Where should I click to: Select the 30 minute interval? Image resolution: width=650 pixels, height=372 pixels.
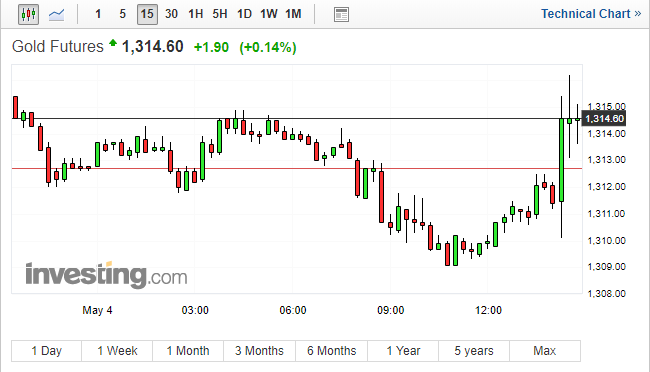171,14
